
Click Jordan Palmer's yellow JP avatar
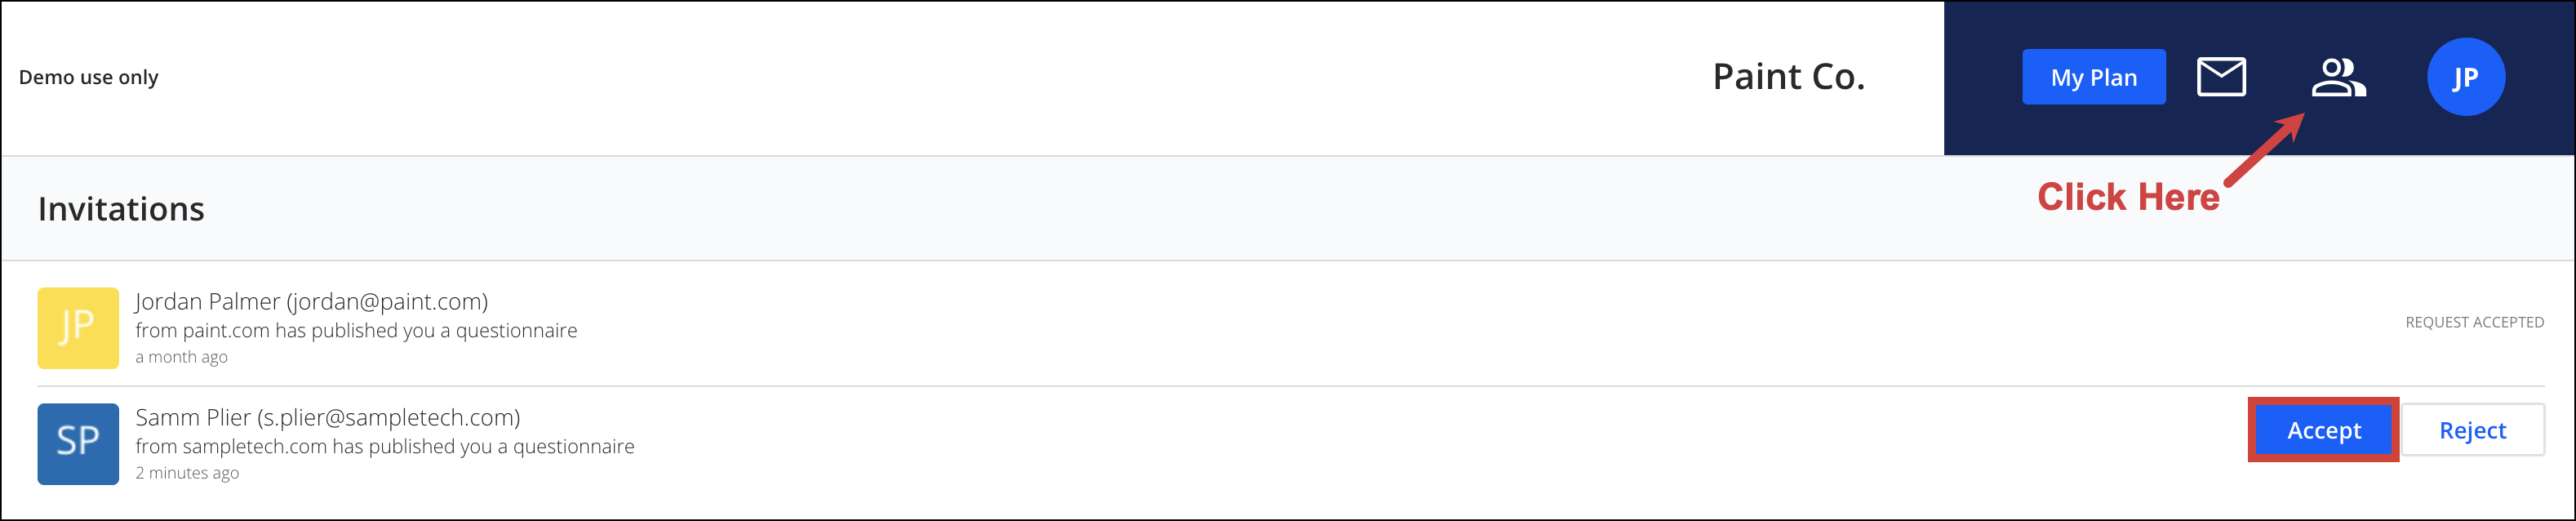(x=78, y=328)
